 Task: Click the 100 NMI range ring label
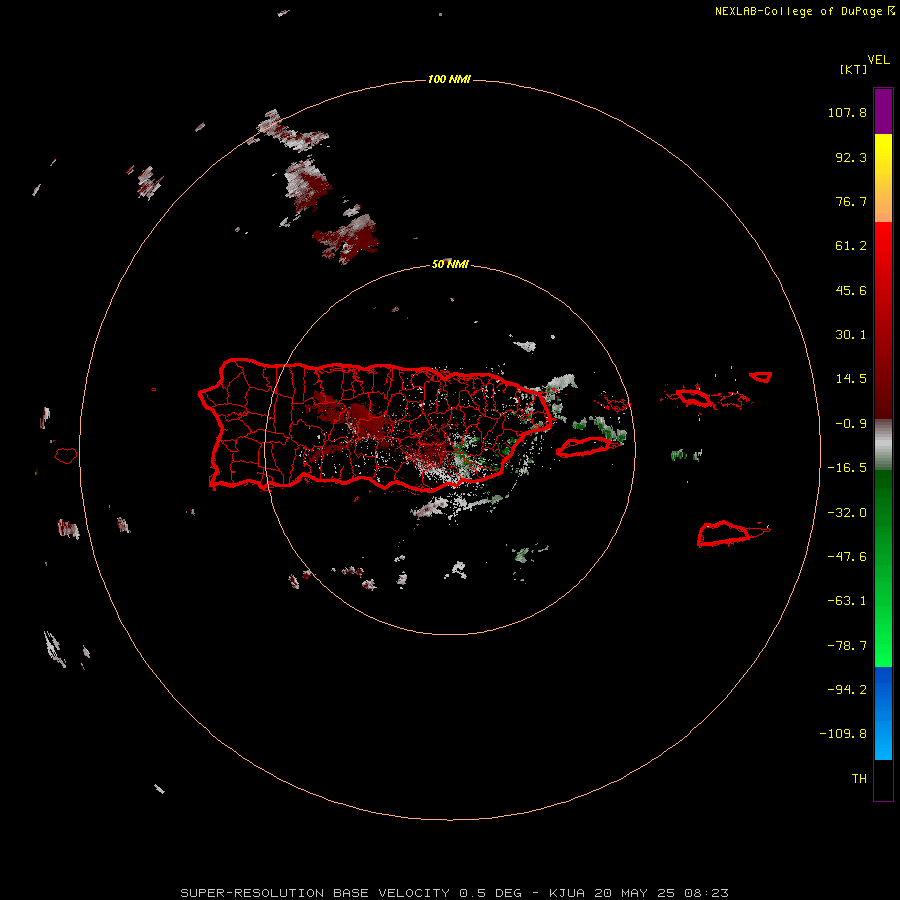pos(449,79)
